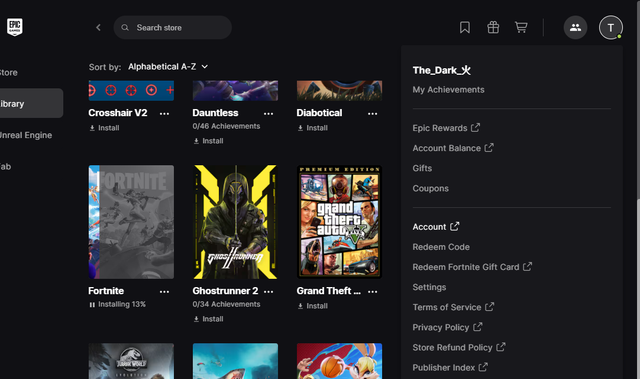Open the gift box icon
640x379 pixels.
pos(493,27)
